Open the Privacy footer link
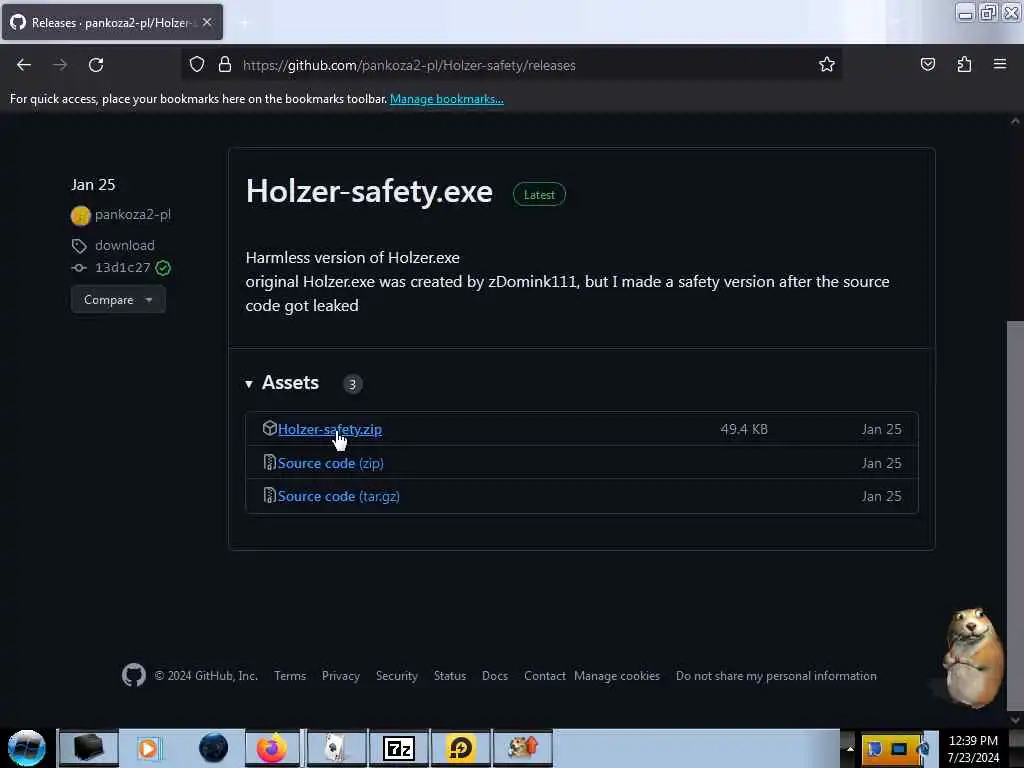The width and height of the screenshot is (1024, 768). [x=341, y=676]
